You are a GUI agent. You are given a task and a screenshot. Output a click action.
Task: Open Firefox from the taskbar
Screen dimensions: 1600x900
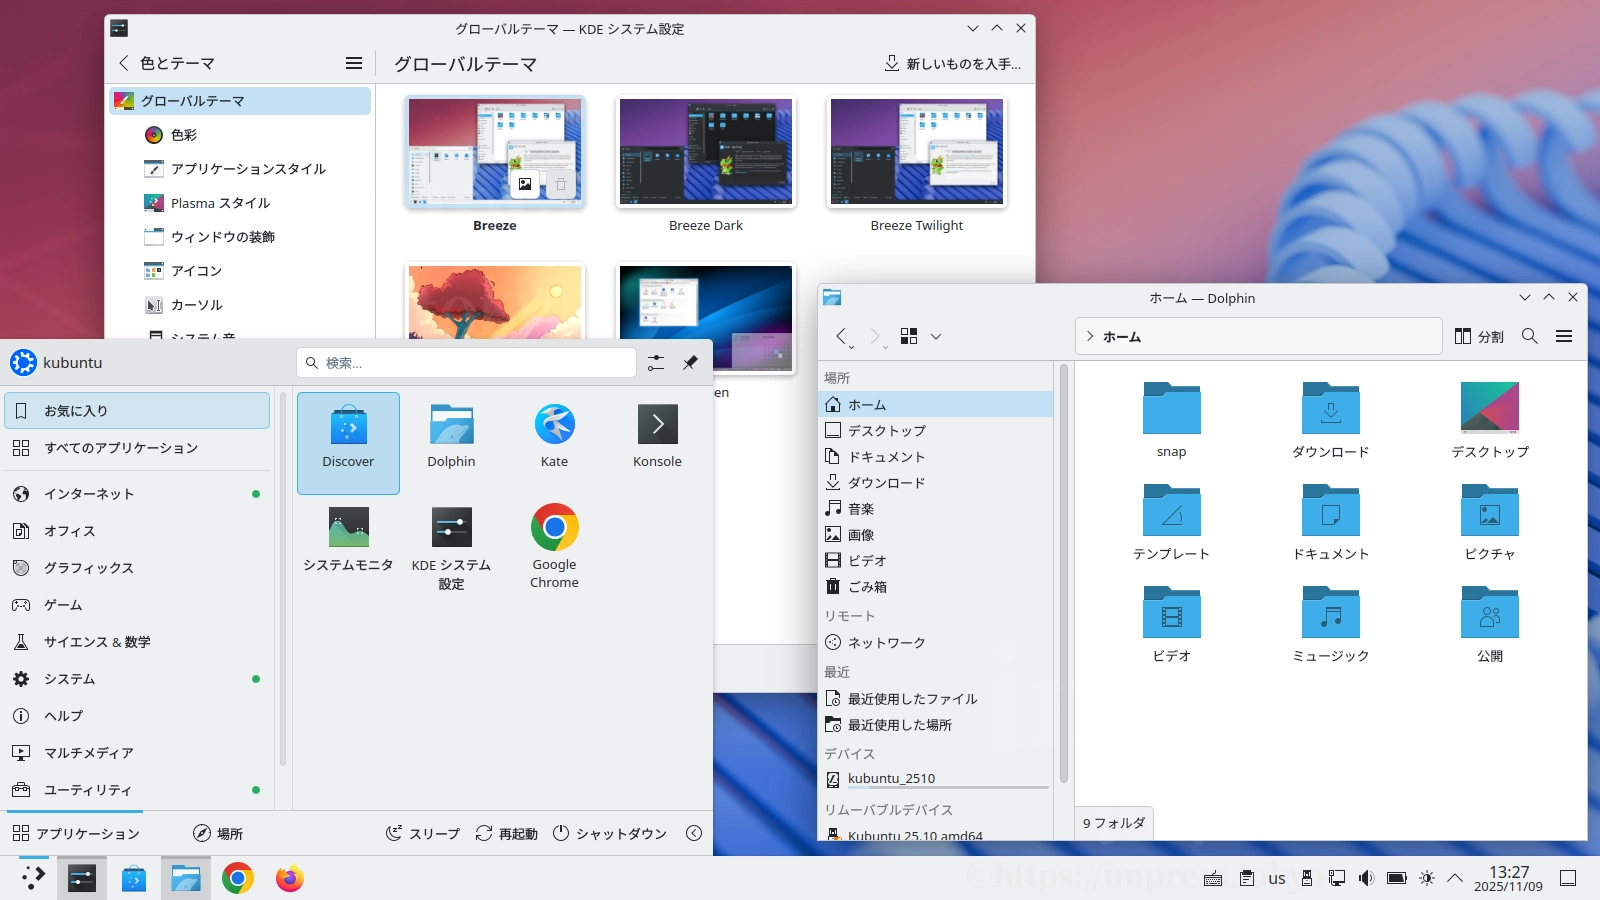(x=290, y=878)
